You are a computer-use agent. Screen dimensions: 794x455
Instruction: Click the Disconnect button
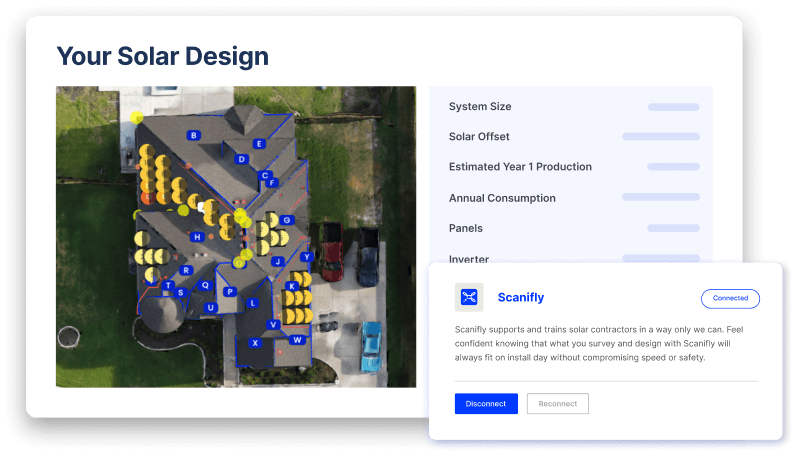pos(486,404)
